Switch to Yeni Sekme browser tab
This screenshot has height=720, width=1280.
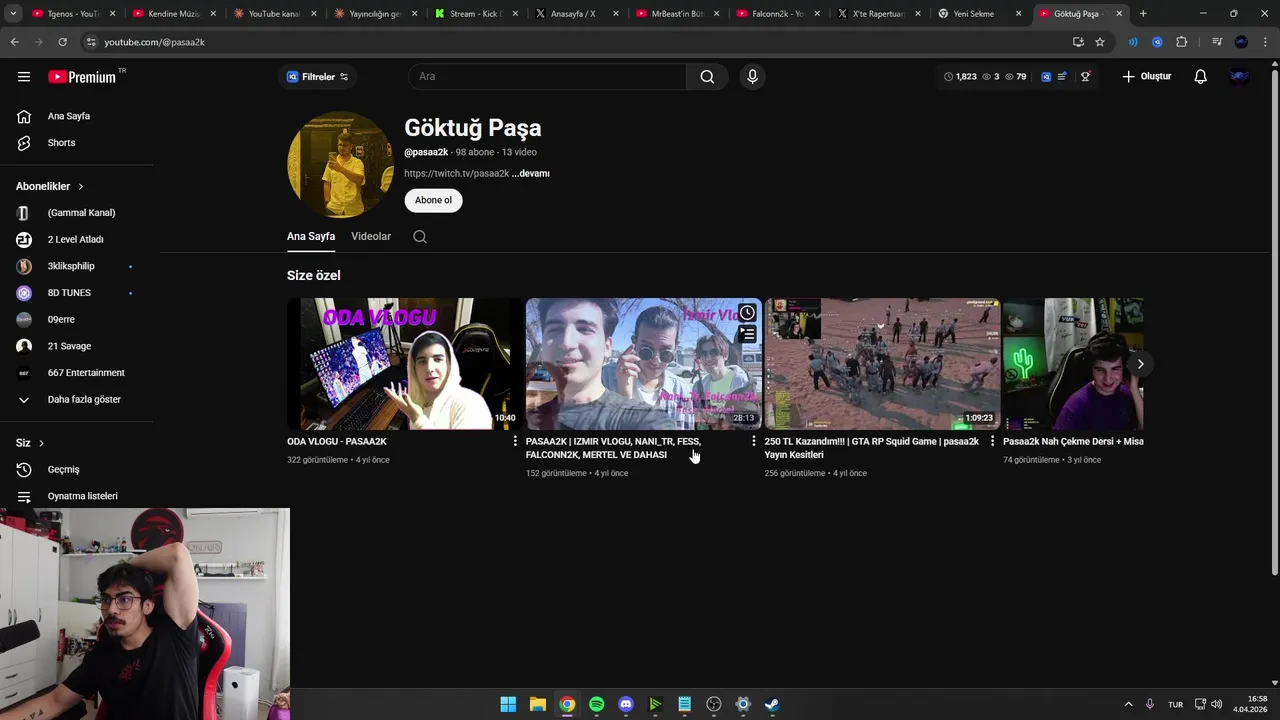coord(980,14)
